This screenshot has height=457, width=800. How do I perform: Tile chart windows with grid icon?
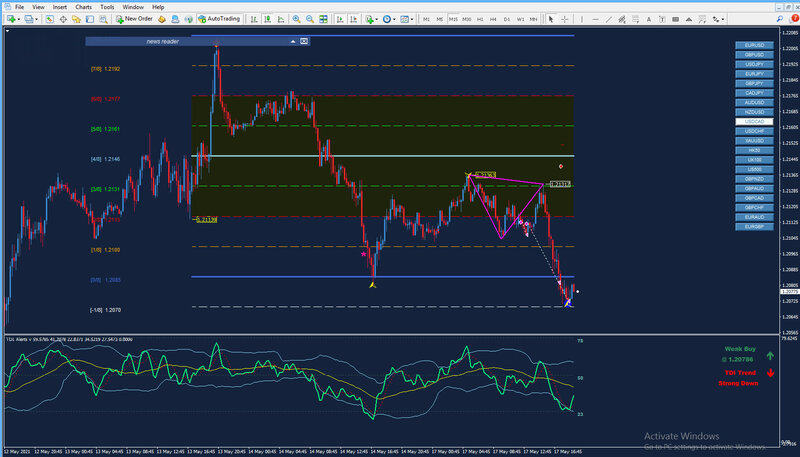point(323,19)
